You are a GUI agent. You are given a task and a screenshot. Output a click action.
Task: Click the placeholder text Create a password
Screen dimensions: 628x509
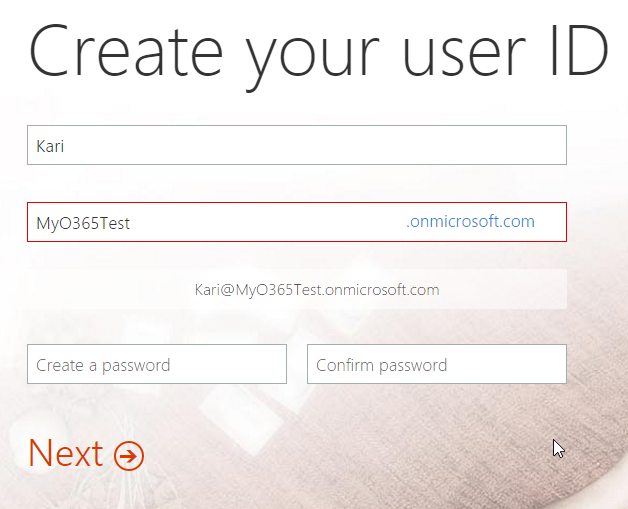click(103, 365)
